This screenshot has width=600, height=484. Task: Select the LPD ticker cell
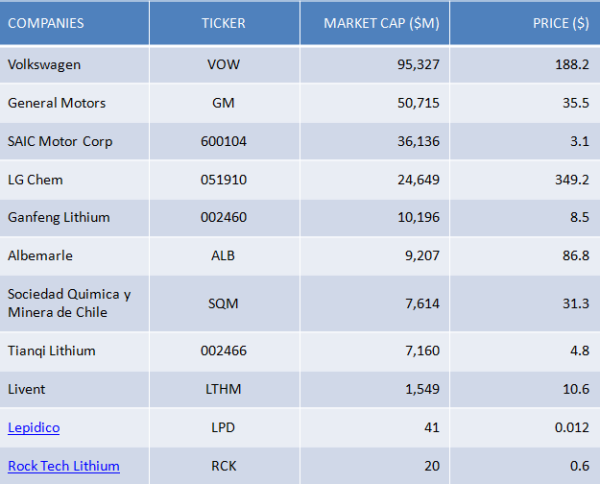point(223,427)
